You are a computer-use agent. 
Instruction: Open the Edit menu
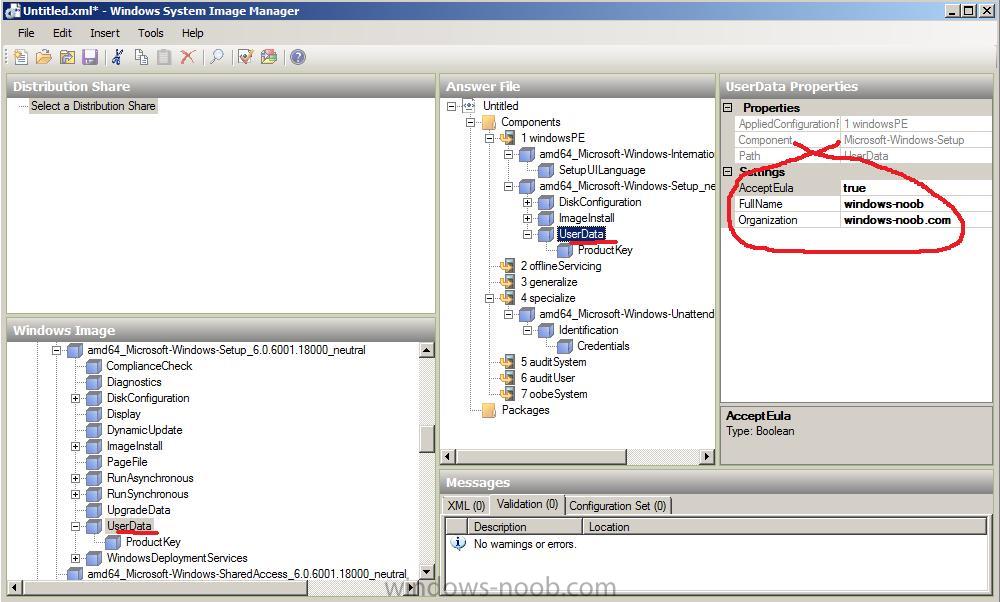point(62,33)
